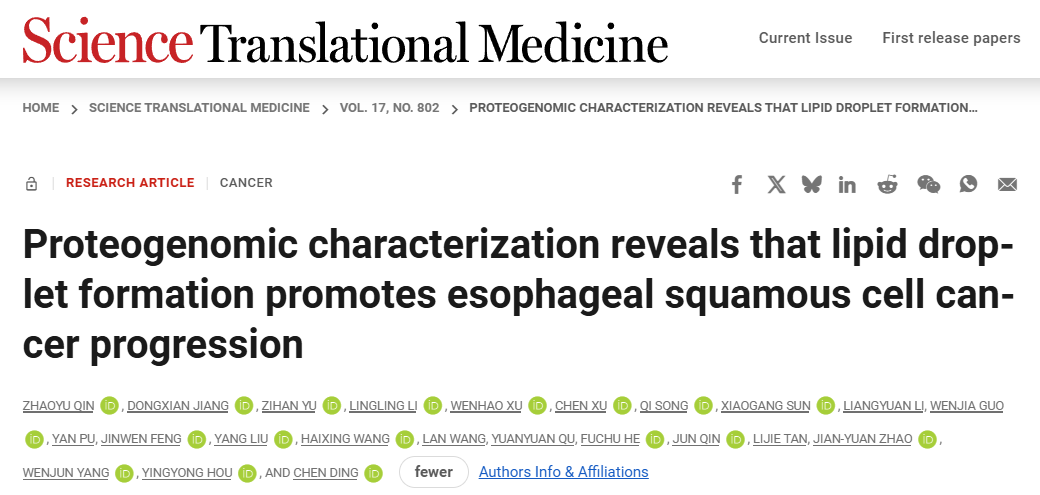Open Authors Info & Affiliations

[x=564, y=472]
